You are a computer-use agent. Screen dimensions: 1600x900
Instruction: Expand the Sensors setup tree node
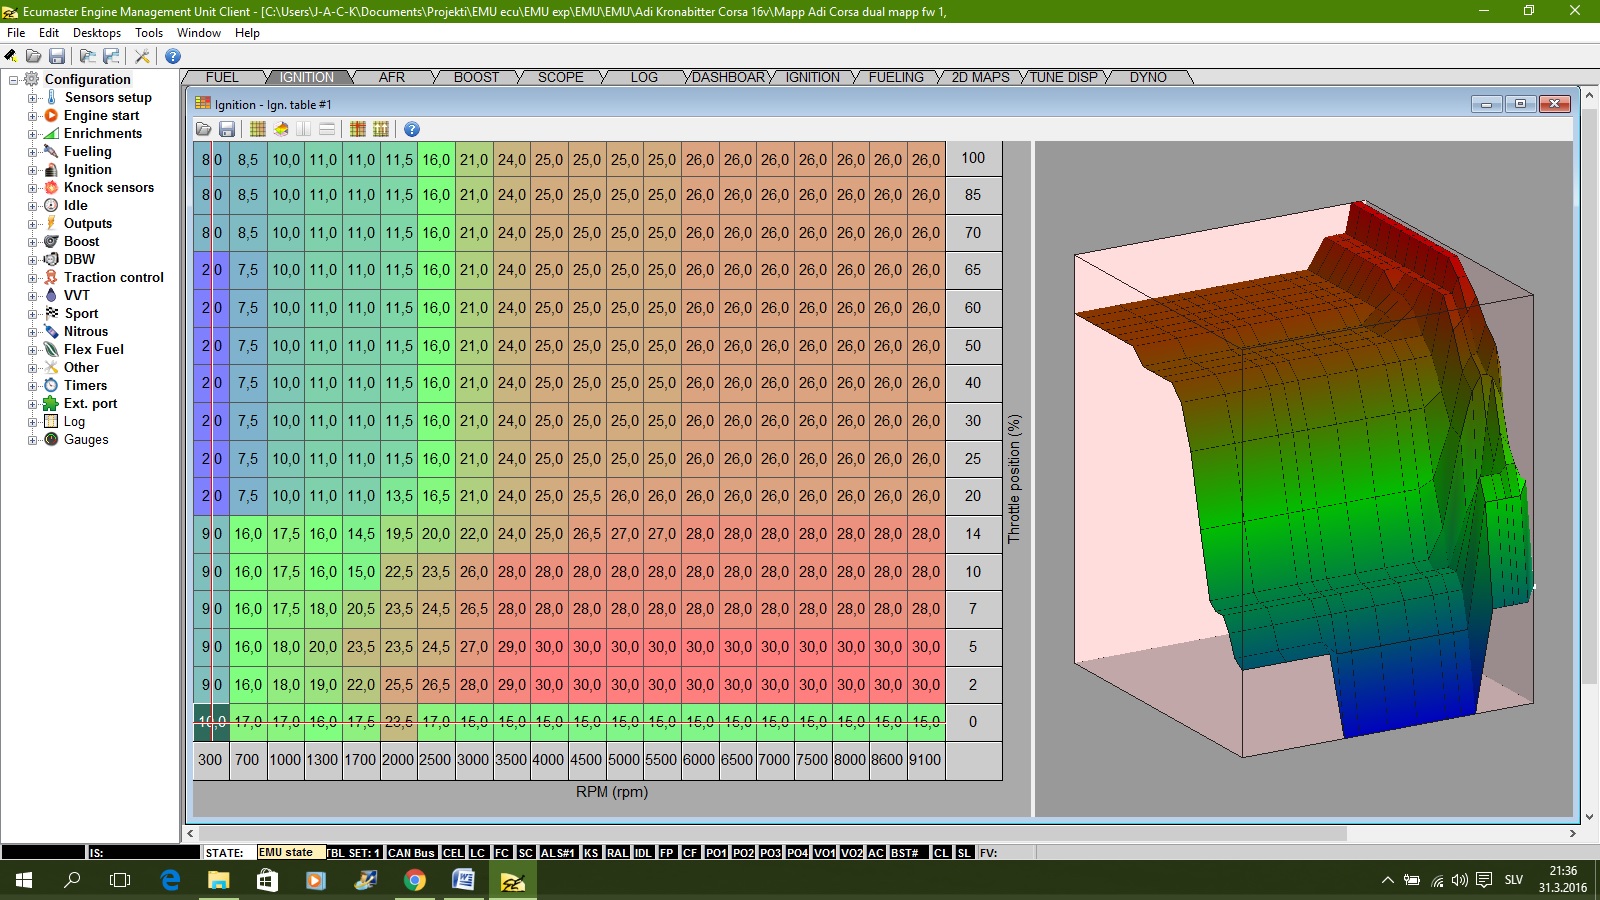coord(32,98)
